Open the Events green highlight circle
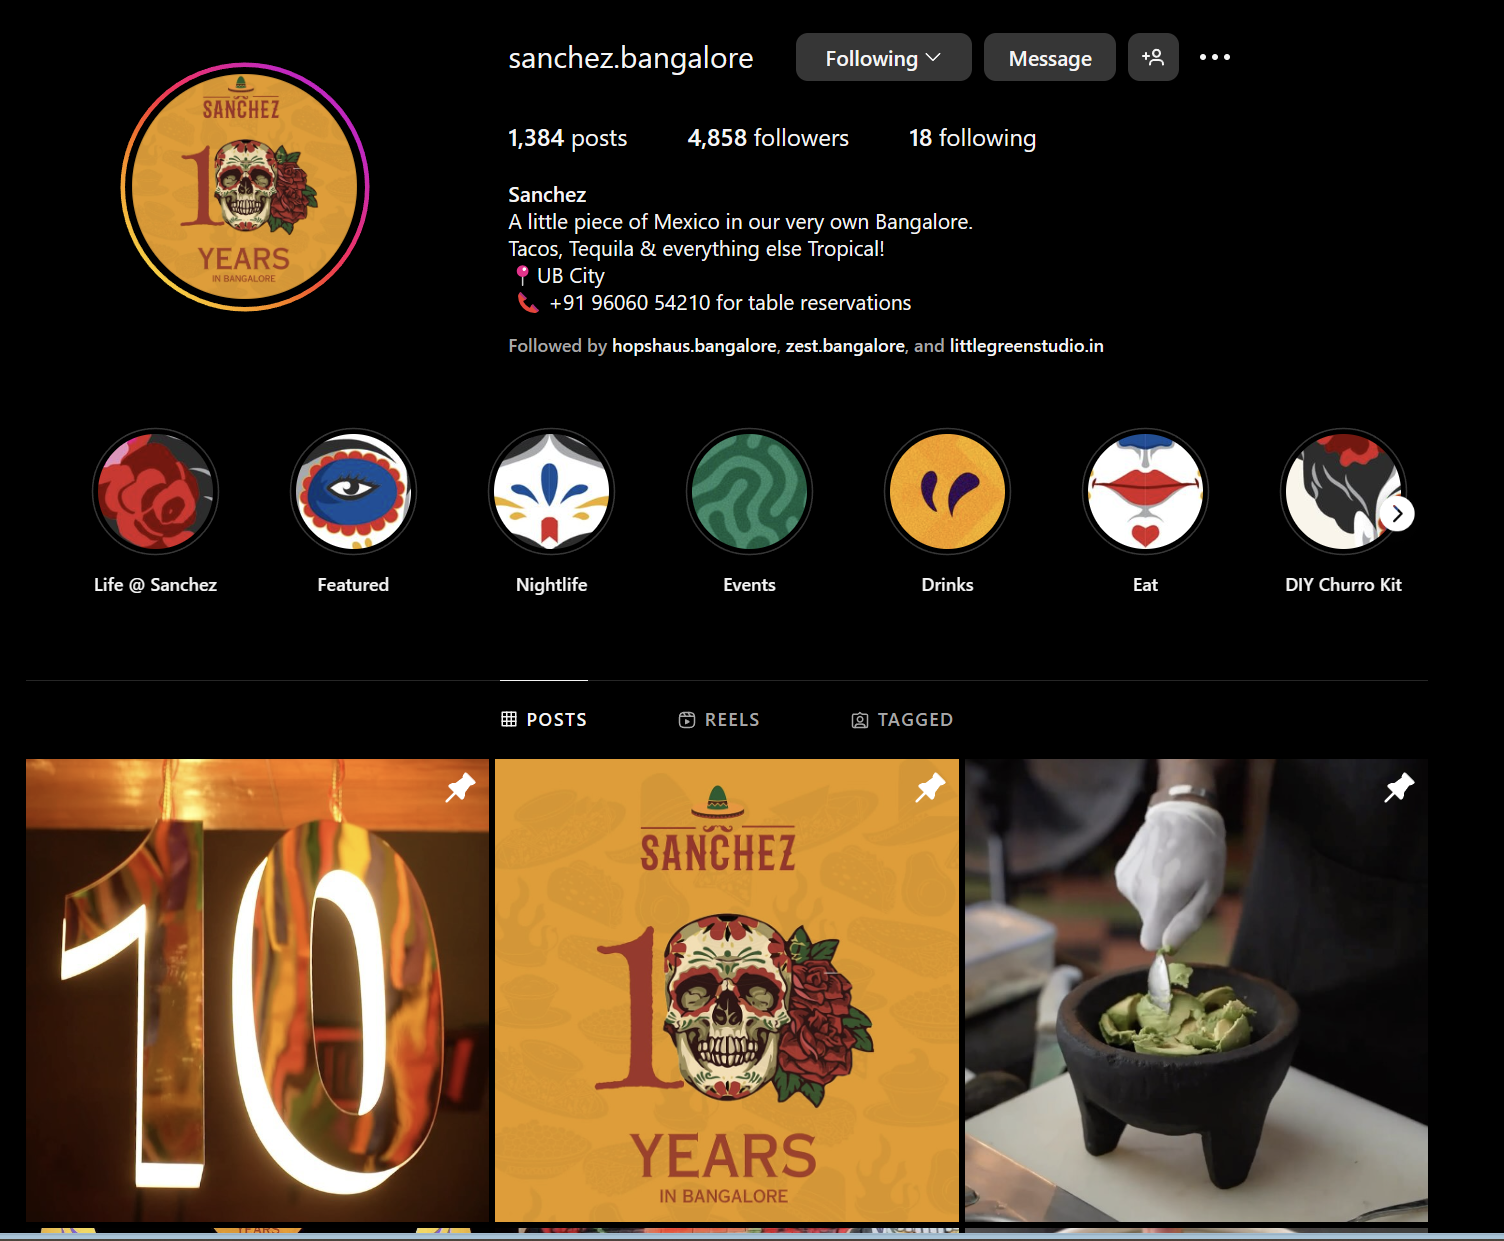 coord(749,491)
